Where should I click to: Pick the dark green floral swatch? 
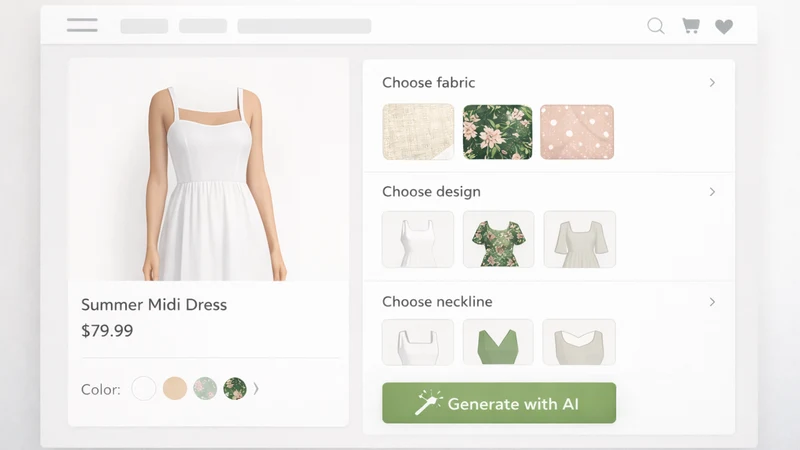235,389
